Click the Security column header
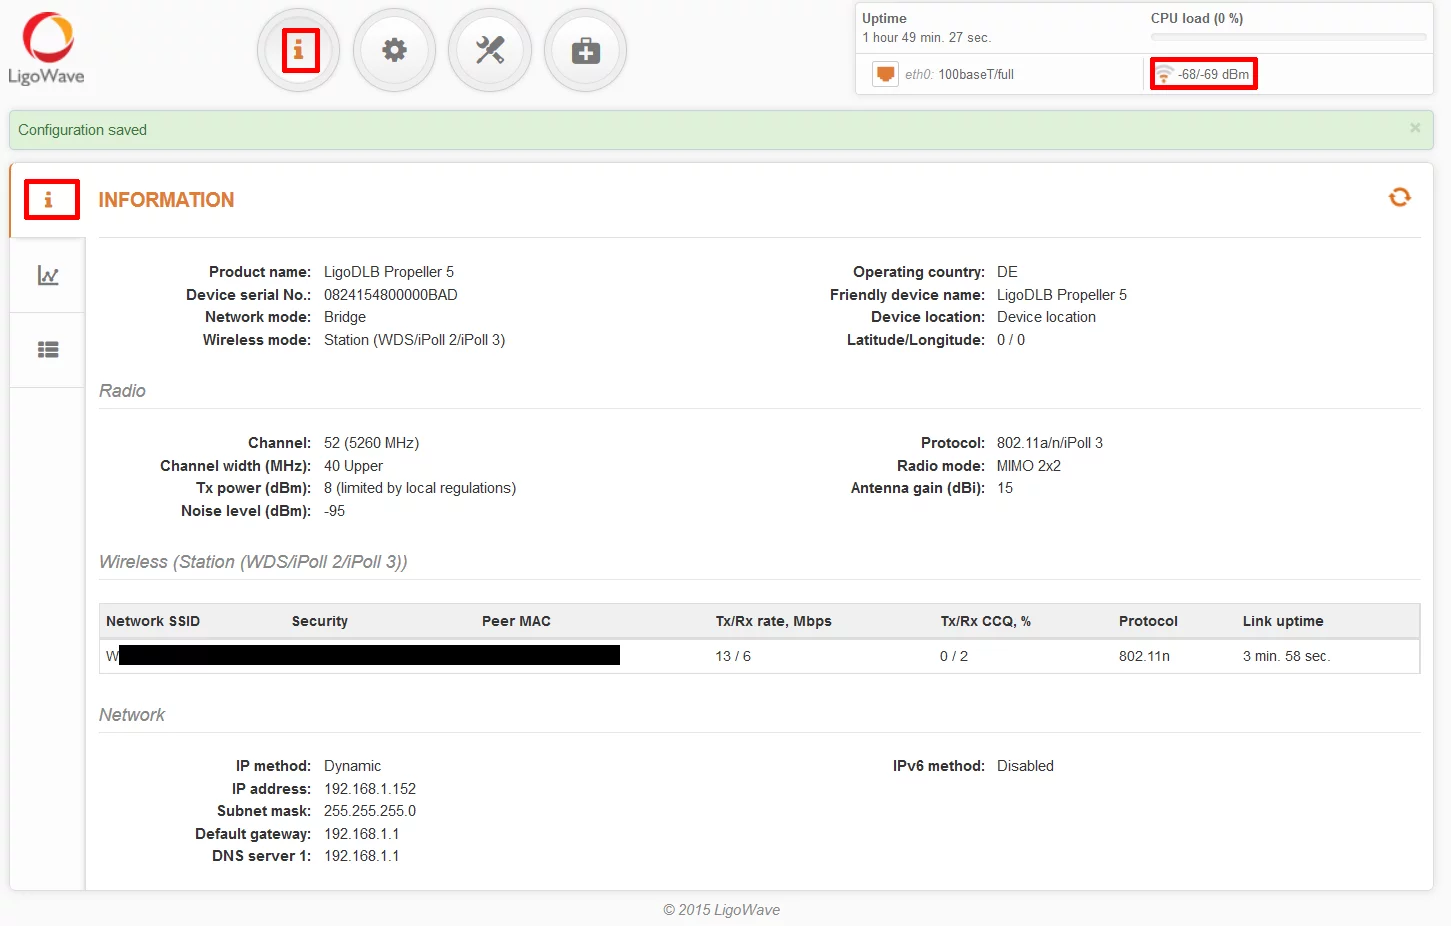 click(x=320, y=621)
